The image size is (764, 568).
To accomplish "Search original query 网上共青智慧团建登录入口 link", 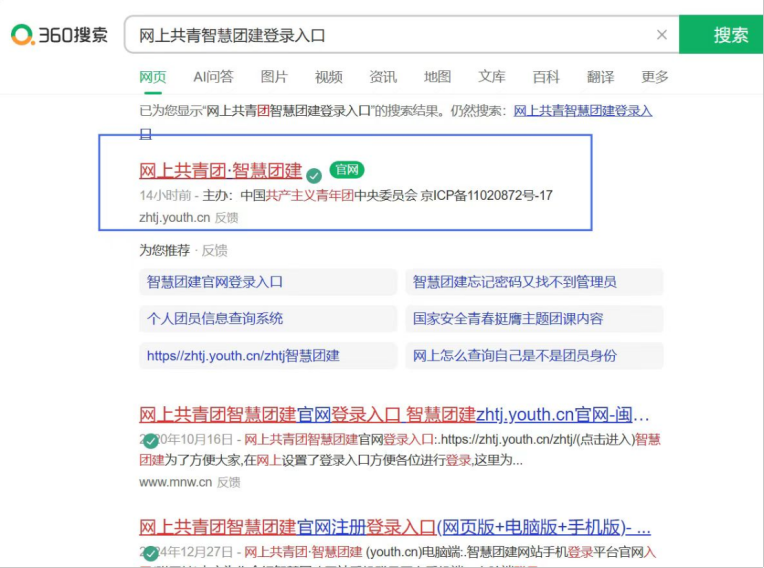I will point(582,110).
